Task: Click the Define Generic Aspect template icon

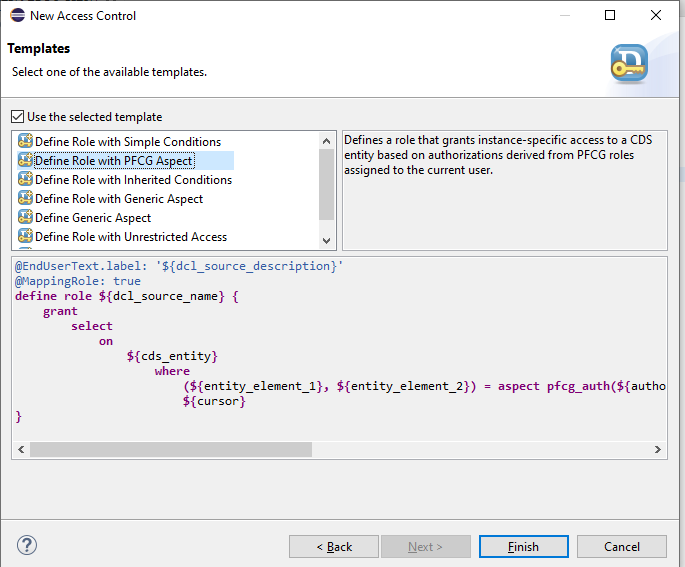Action: pos(25,217)
